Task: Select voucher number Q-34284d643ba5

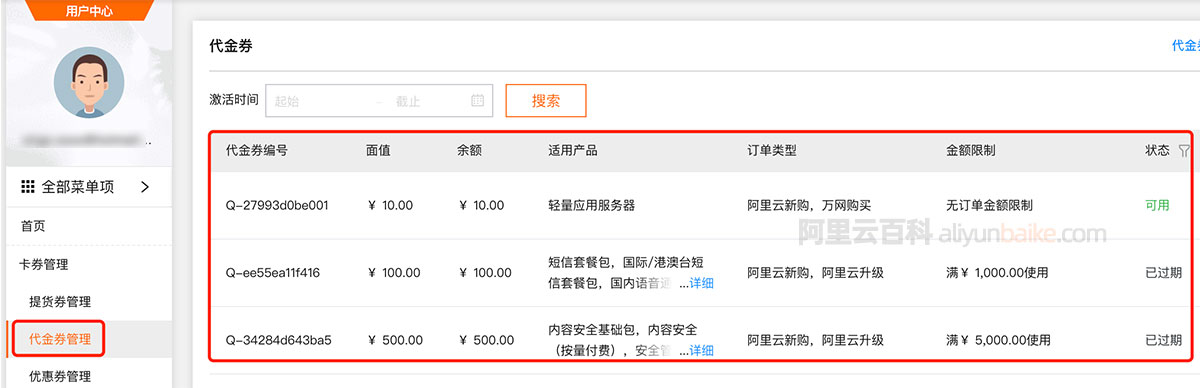Action: [279, 340]
